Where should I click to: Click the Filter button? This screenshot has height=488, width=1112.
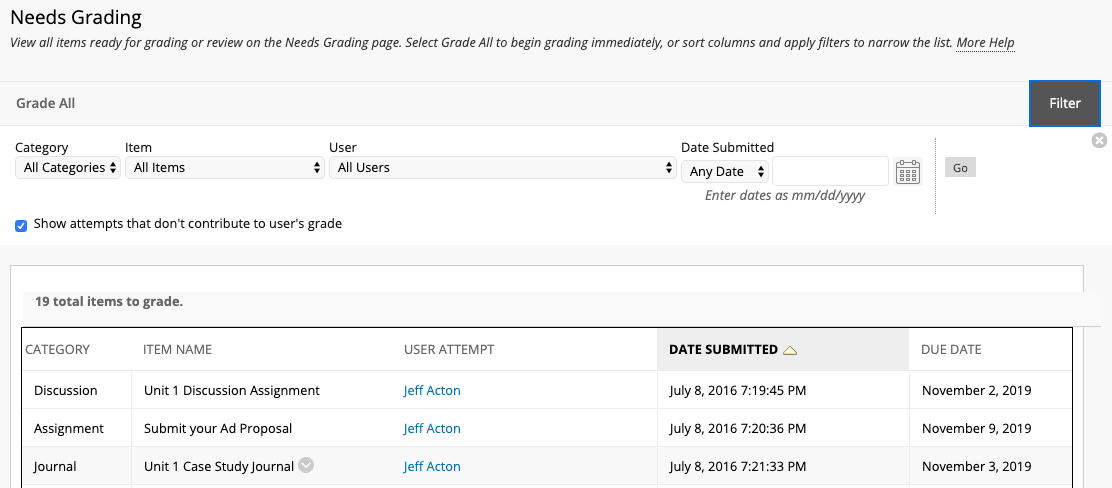coord(1064,104)
